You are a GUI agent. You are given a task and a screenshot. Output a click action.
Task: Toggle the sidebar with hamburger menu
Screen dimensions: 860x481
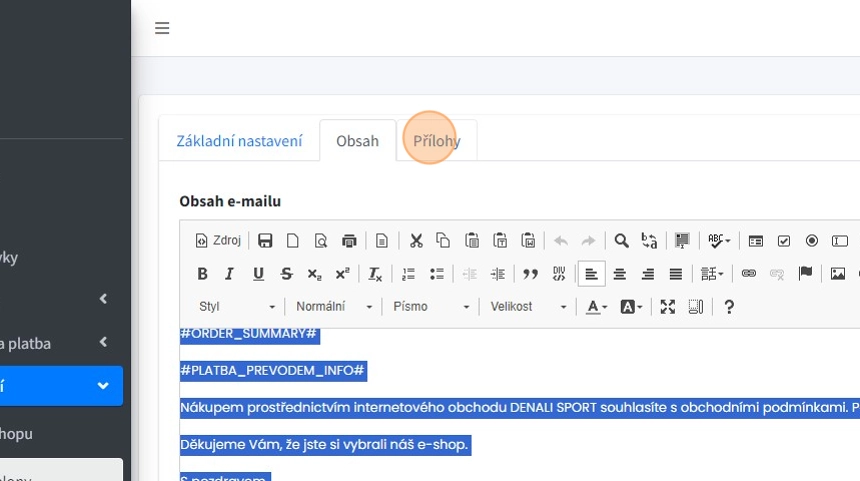pos(162,28)
